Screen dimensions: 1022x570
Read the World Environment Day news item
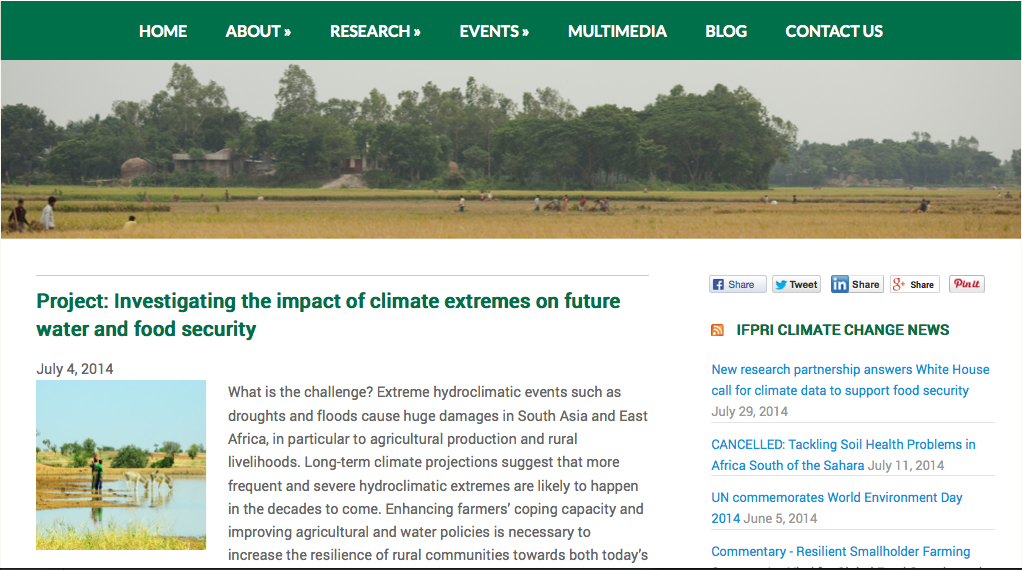(836, 507)
